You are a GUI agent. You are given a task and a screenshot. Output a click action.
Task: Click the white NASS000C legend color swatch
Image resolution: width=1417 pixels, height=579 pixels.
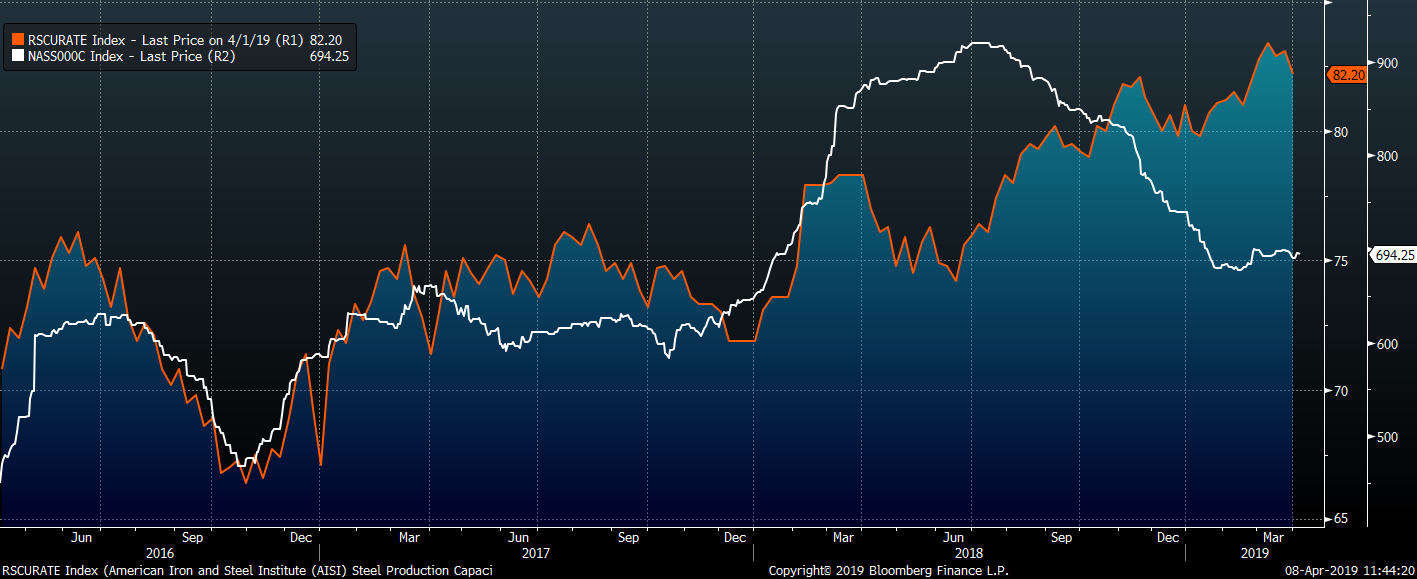(x=16, y=56)
